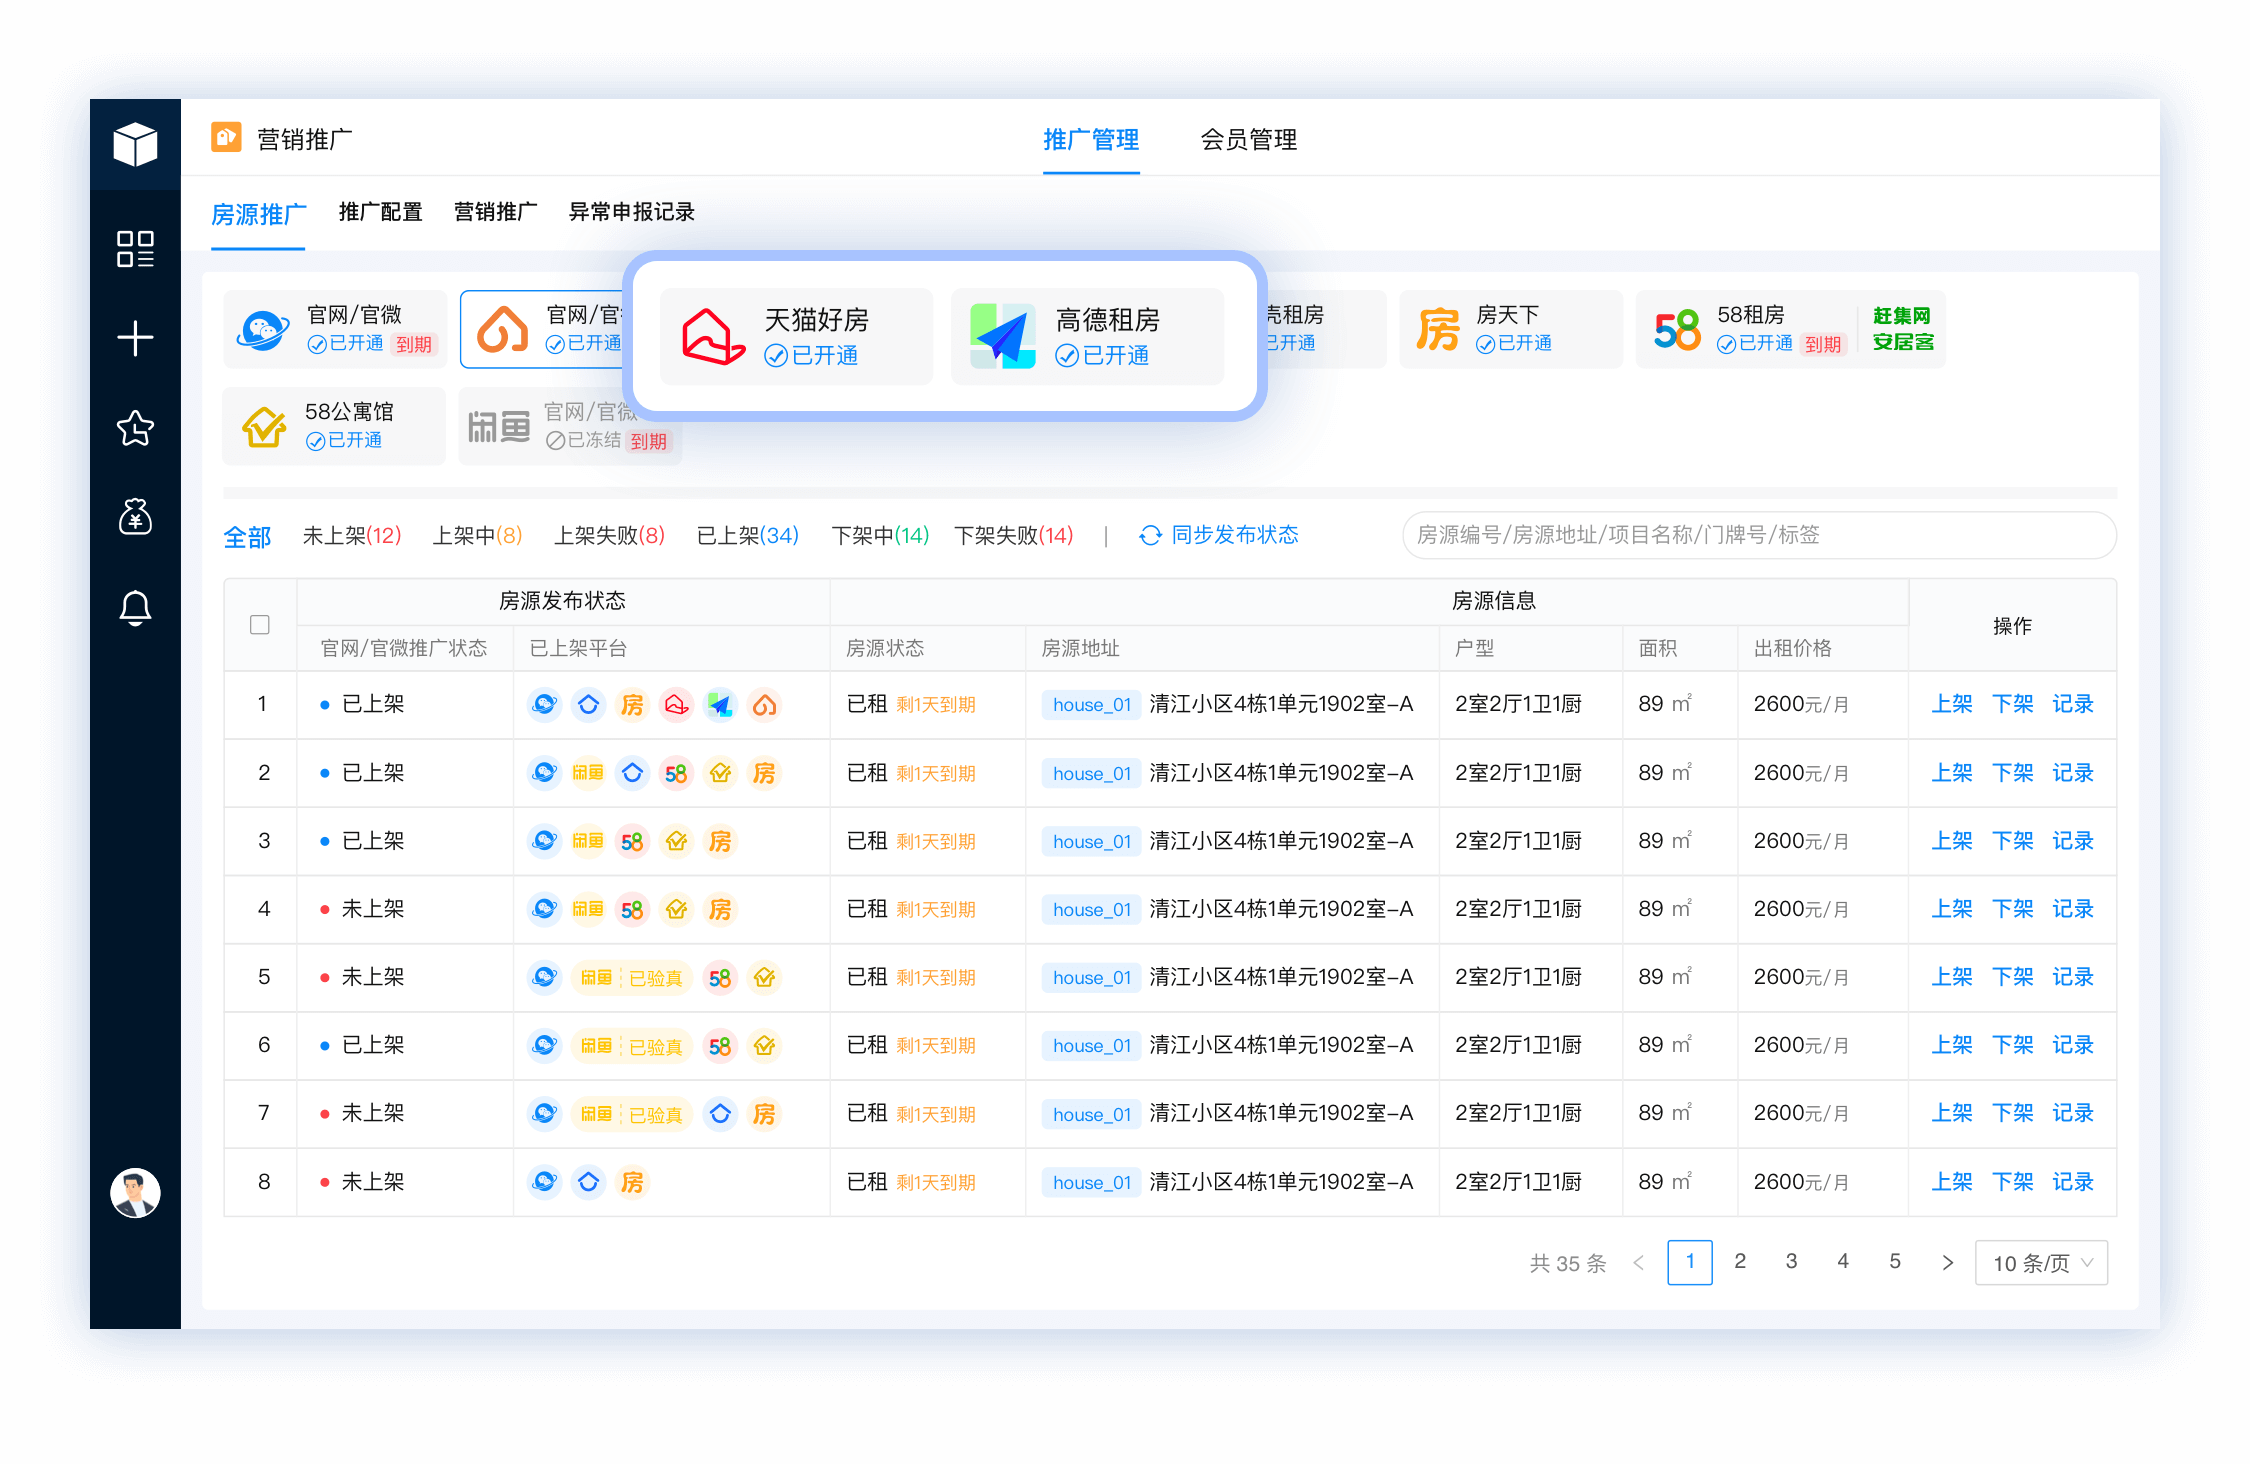Click current page 1 button
The image size is (2250, 1464).
click(1689, 1262)
